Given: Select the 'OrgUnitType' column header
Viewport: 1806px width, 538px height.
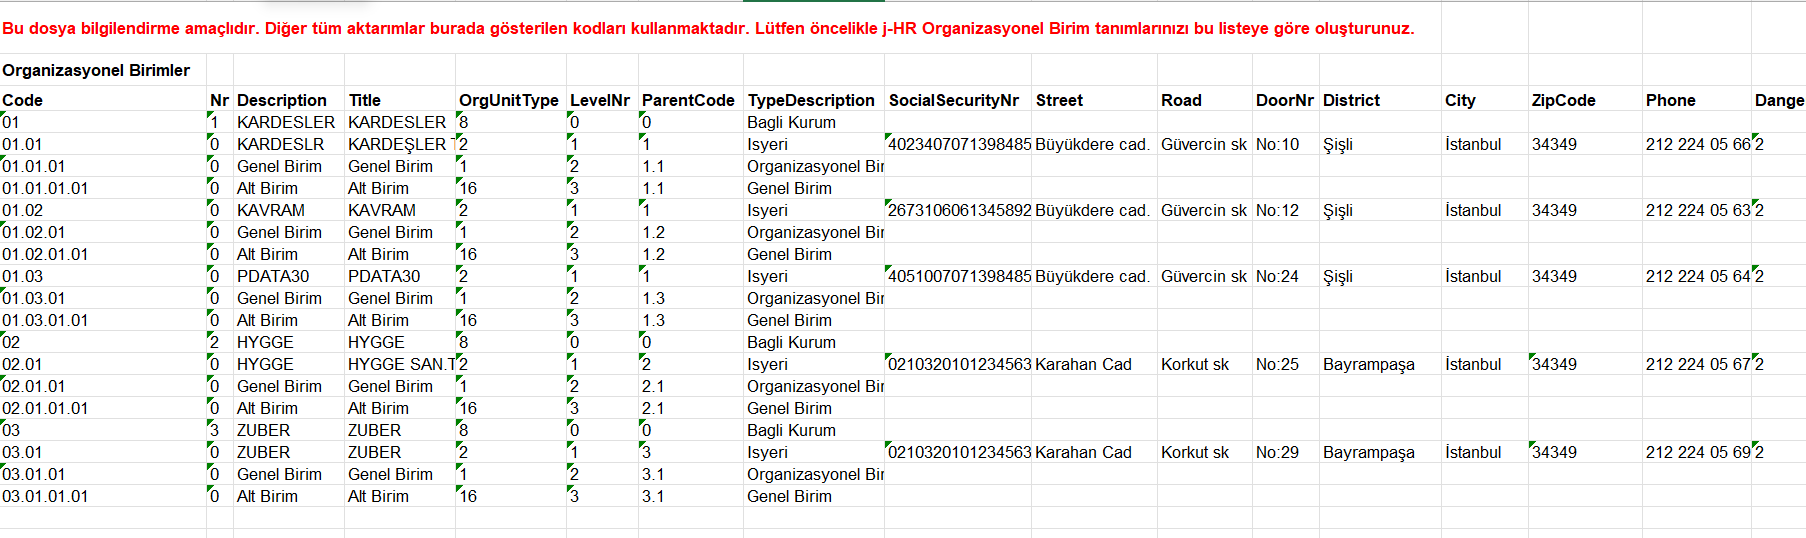Looking at the screenshot, I should tap(508, 100).
